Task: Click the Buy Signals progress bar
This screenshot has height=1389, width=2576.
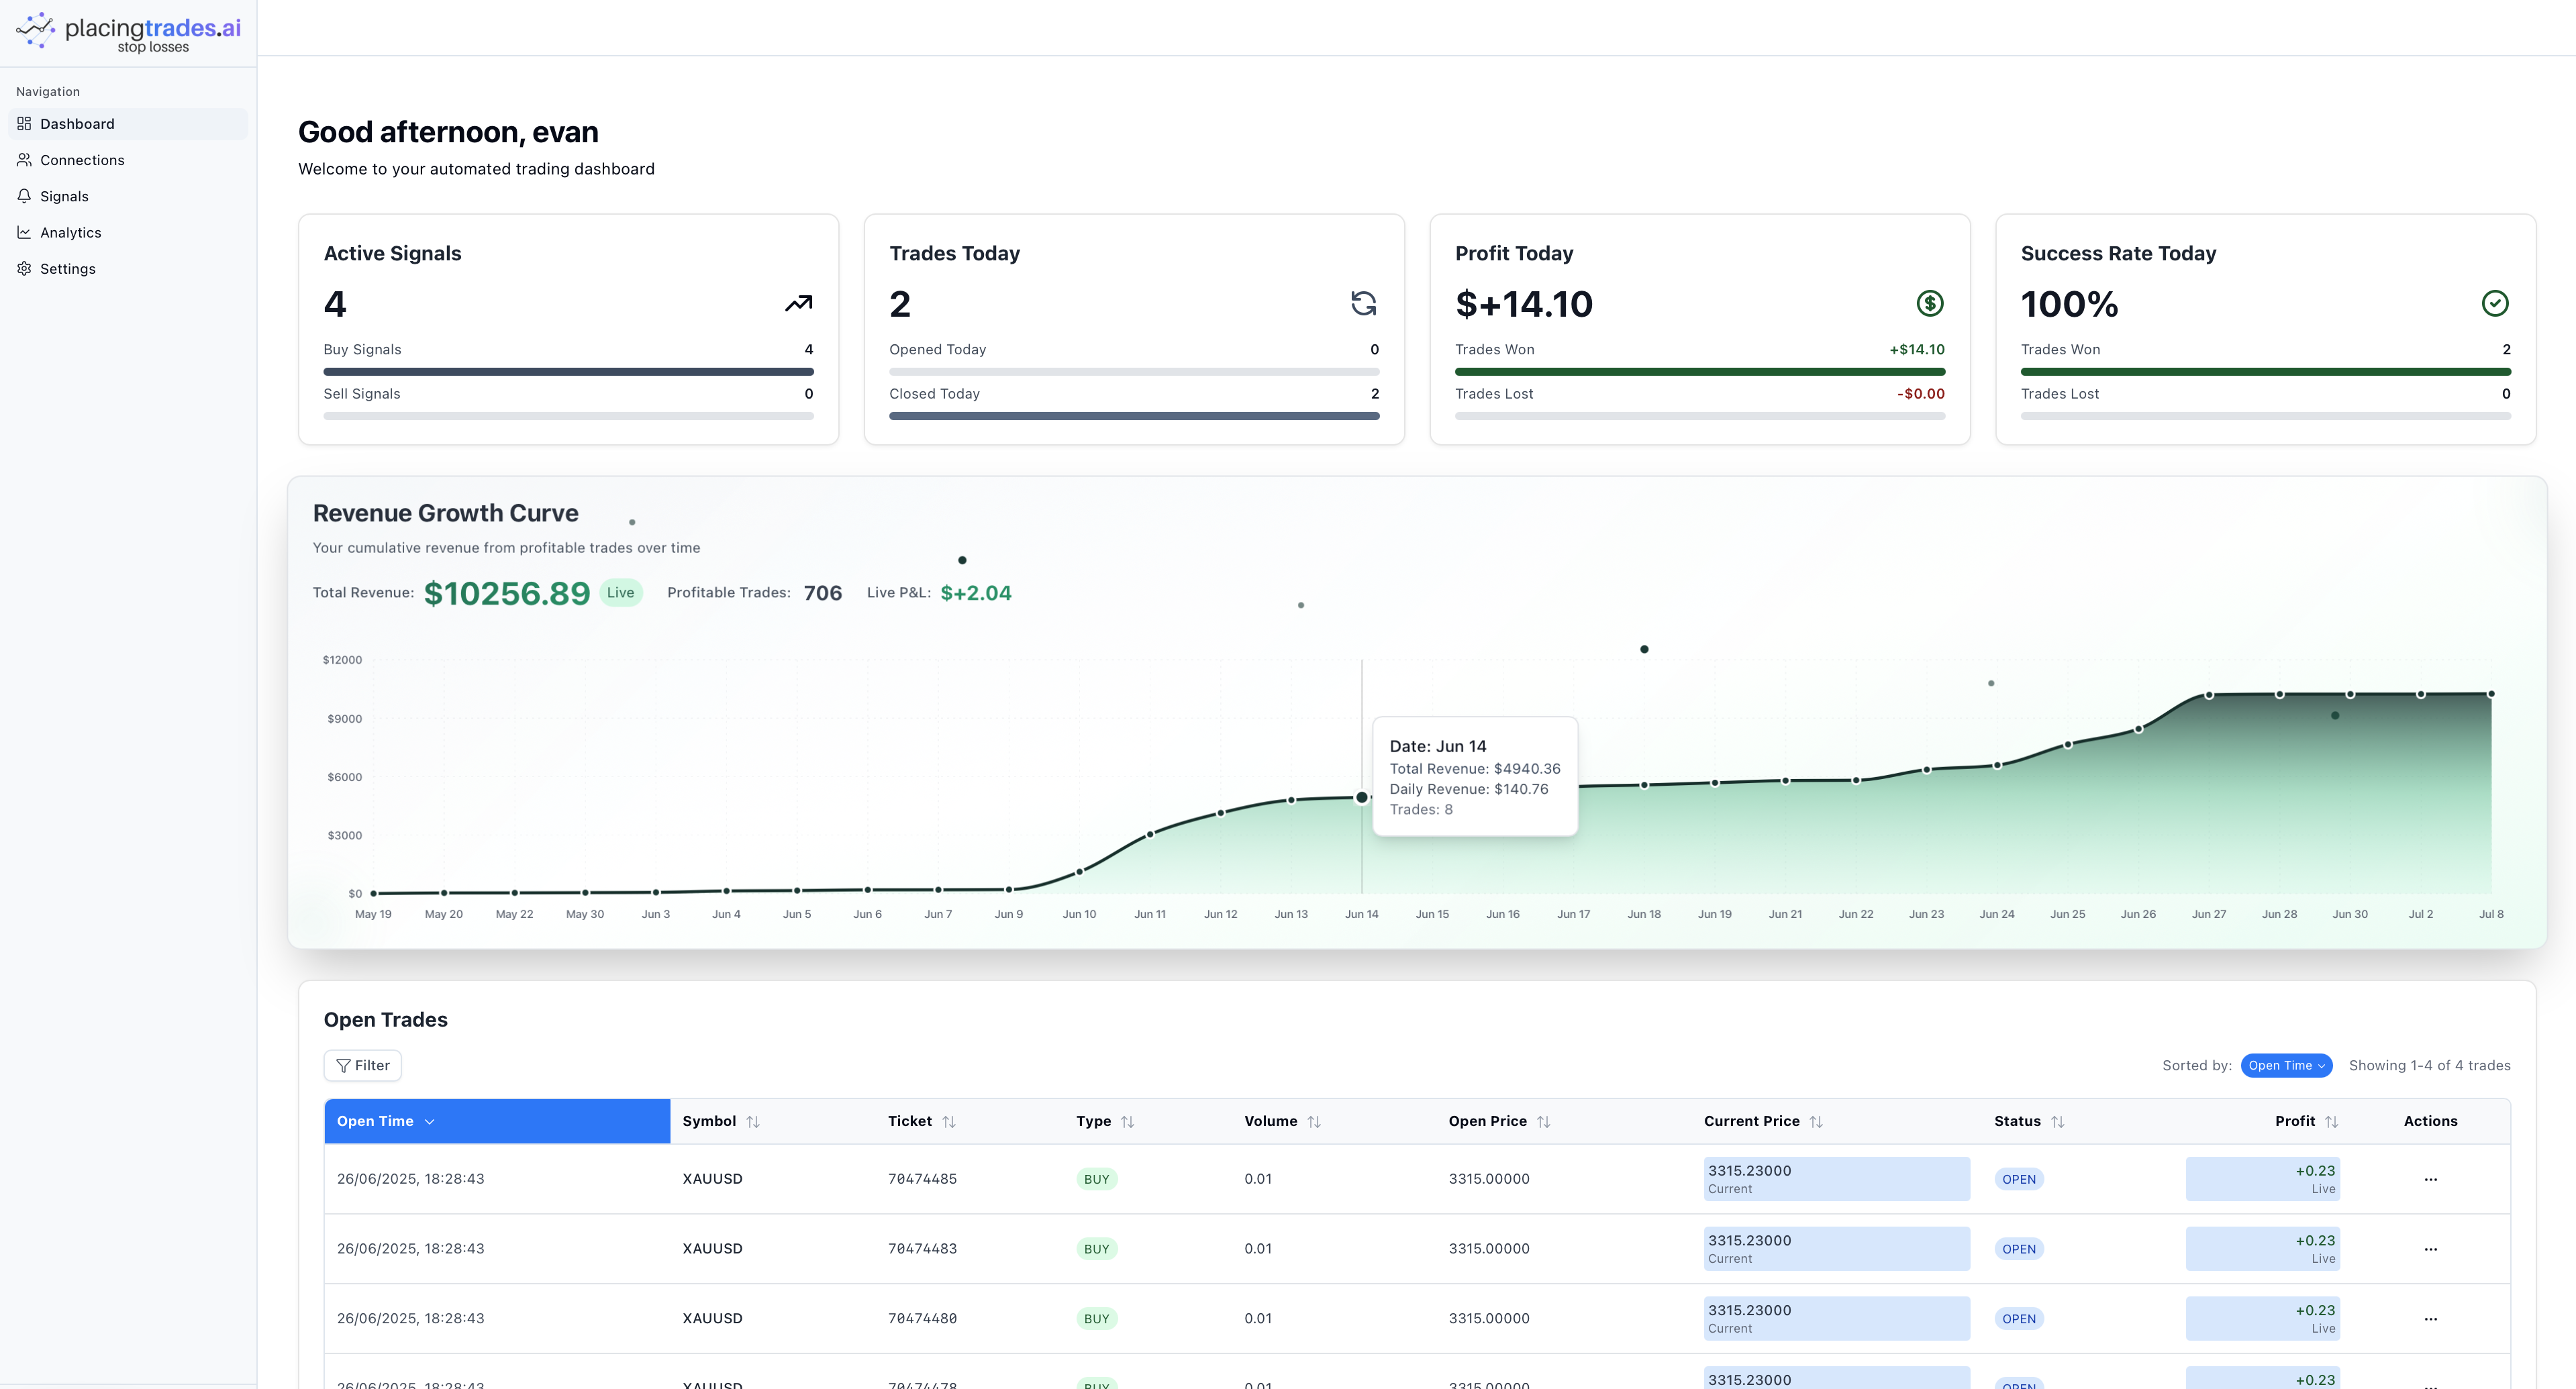Action: (568, 371)
